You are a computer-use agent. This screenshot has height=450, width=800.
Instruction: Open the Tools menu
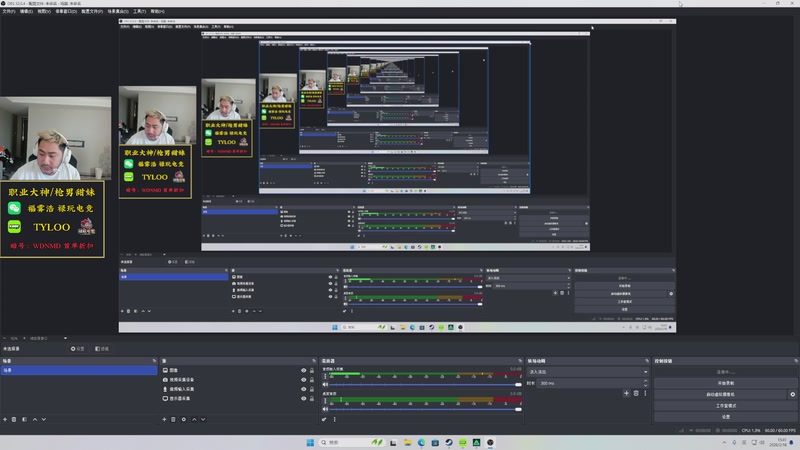click(139, 11)
